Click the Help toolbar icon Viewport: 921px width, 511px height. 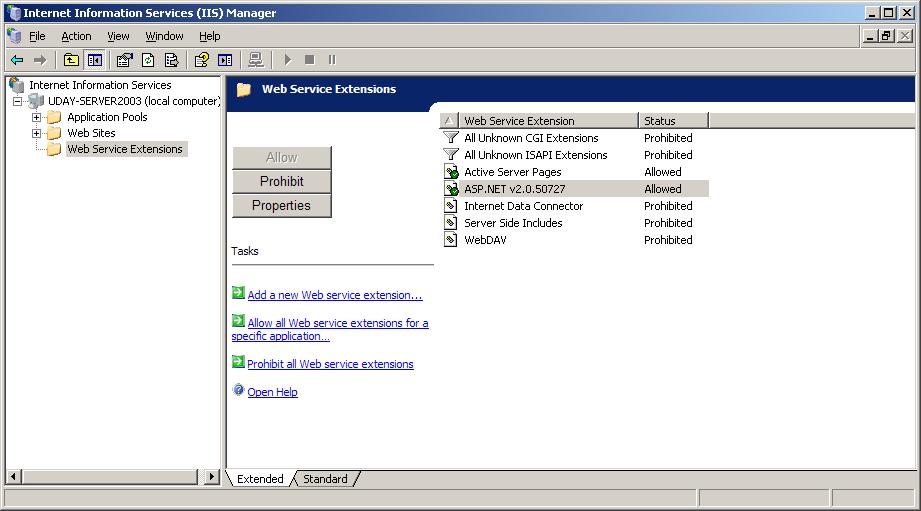point(201,60)
